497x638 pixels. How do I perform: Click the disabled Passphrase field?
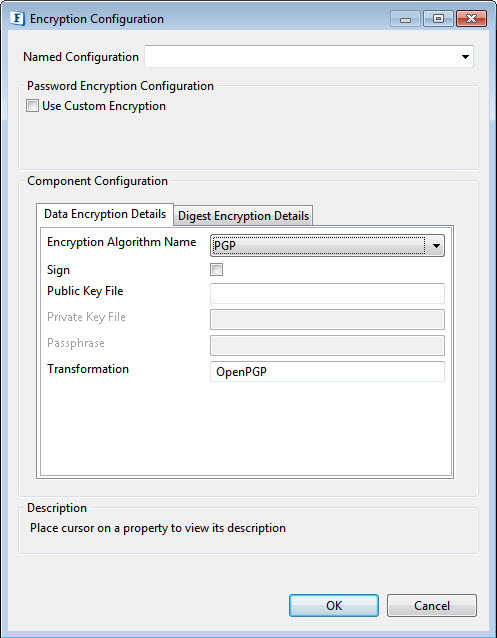click(x=327, y=345)
